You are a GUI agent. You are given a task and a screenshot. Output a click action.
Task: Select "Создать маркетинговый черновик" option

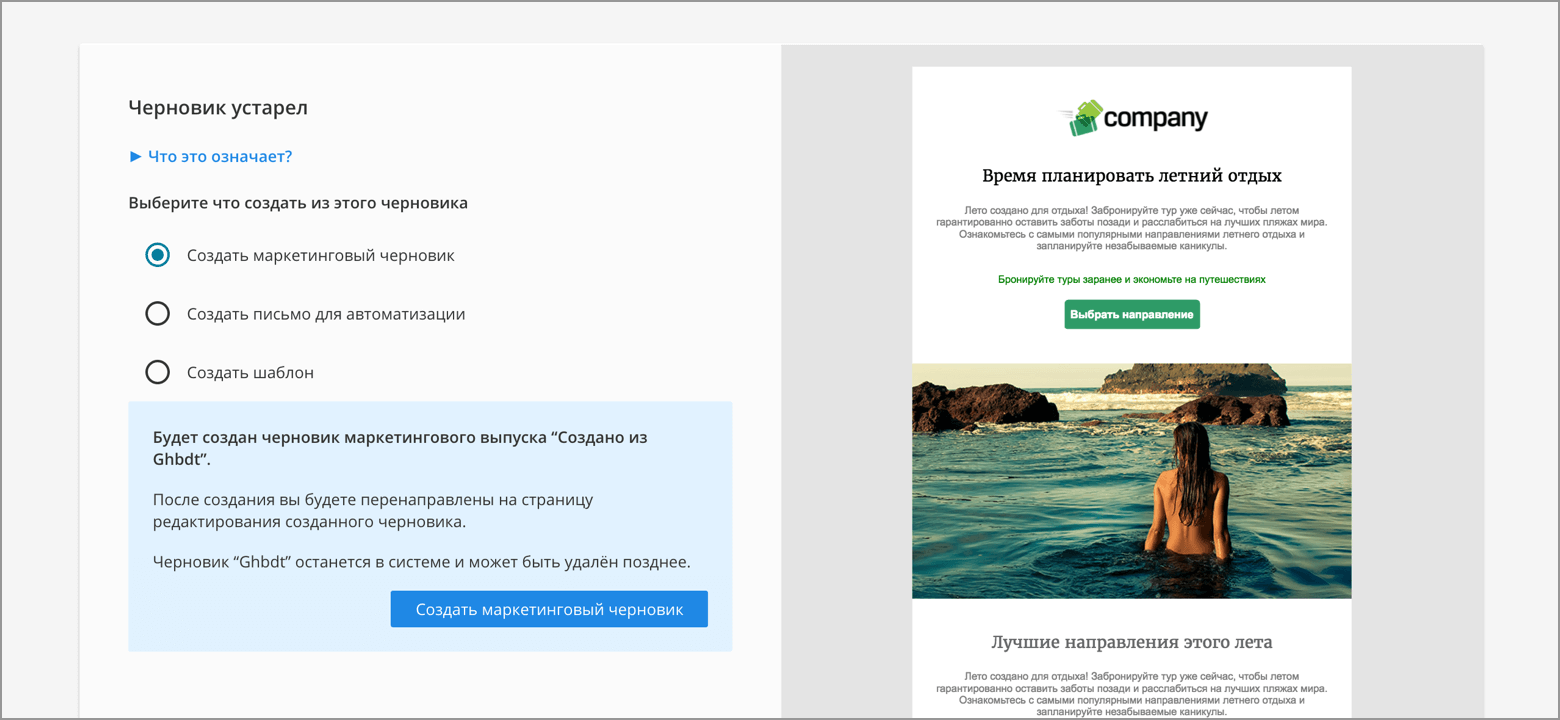[x=157, y=255]
